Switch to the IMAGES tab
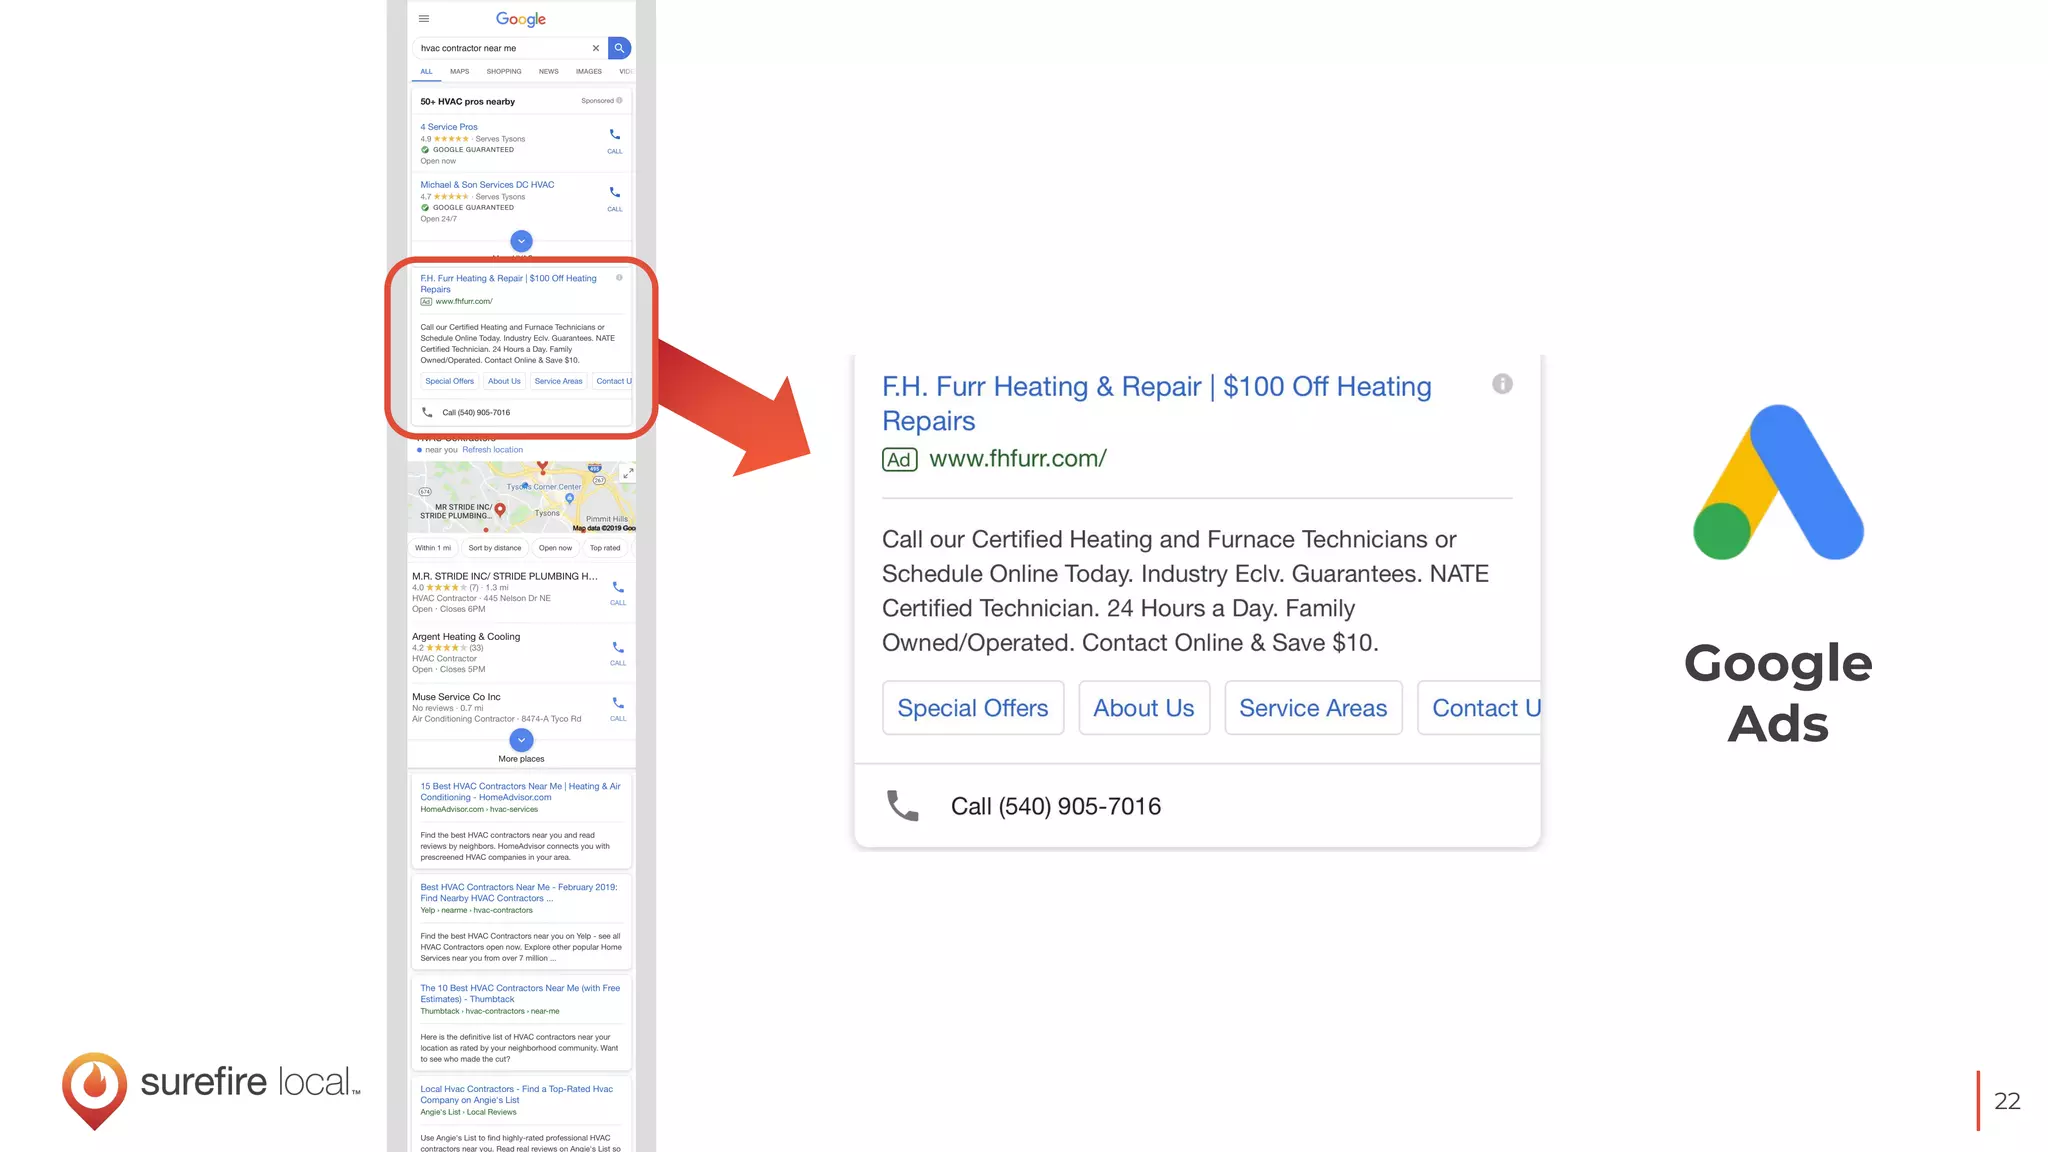2048x1152 pixels. (x=589, y=72)
